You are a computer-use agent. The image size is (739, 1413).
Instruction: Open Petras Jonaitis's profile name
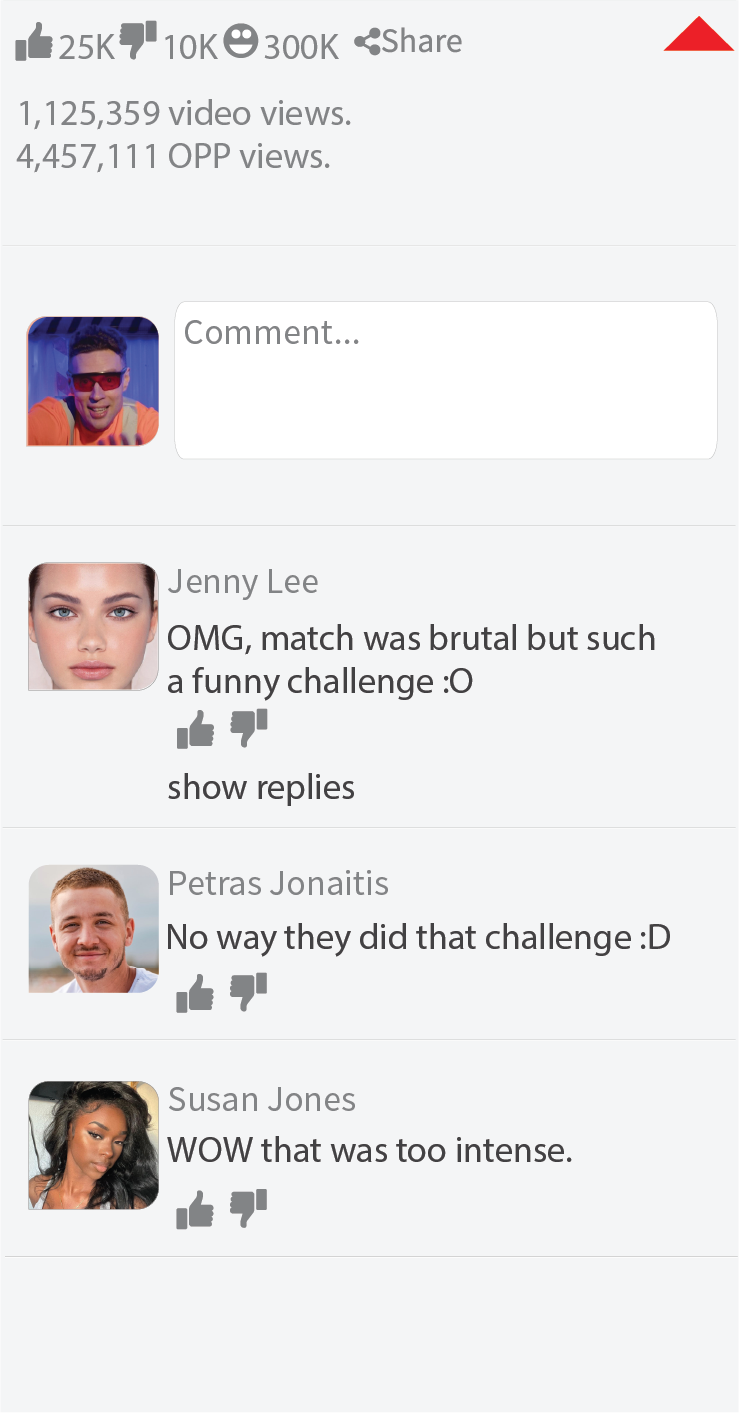click(278, 884)
